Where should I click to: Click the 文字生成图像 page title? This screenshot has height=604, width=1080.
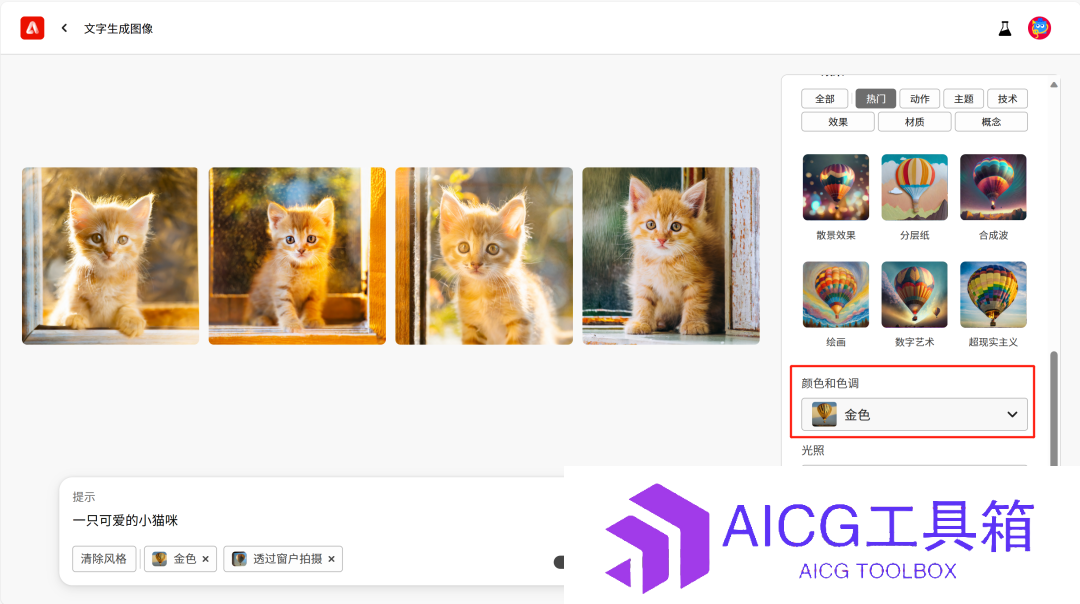click(118, 29)
